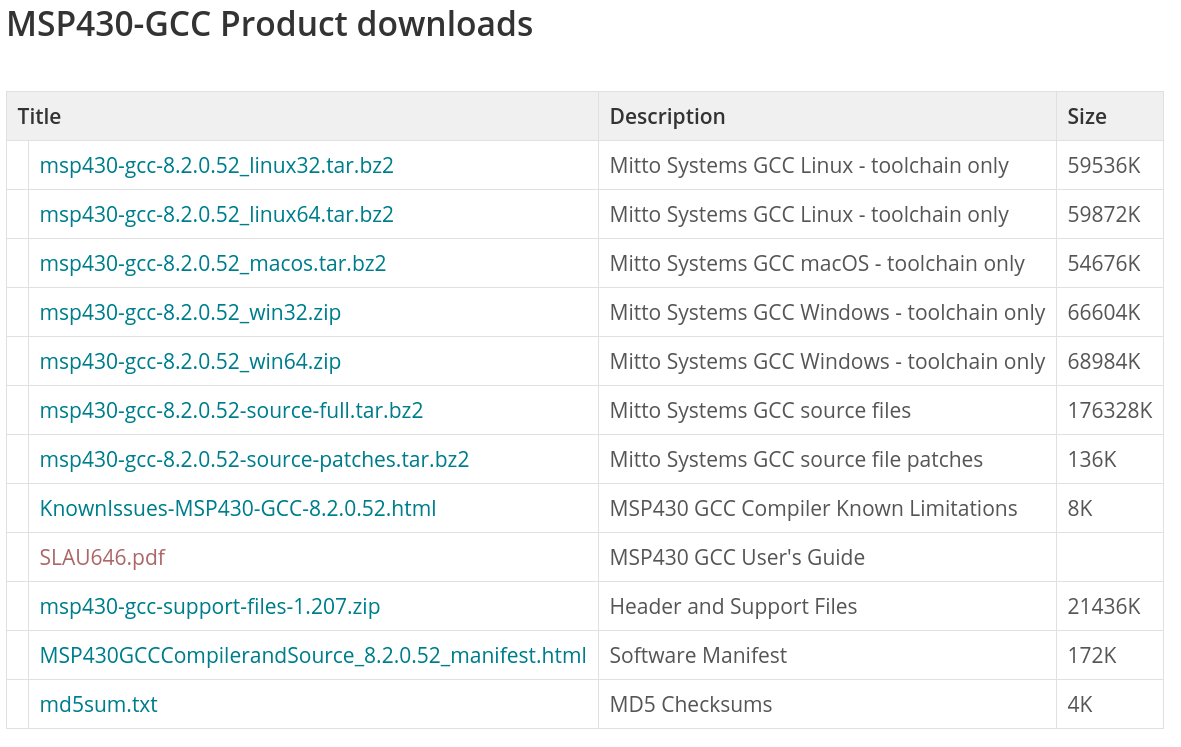Open SLAU646.pdf user's guide
This screenshot has height=747, width=1181.
102,556
